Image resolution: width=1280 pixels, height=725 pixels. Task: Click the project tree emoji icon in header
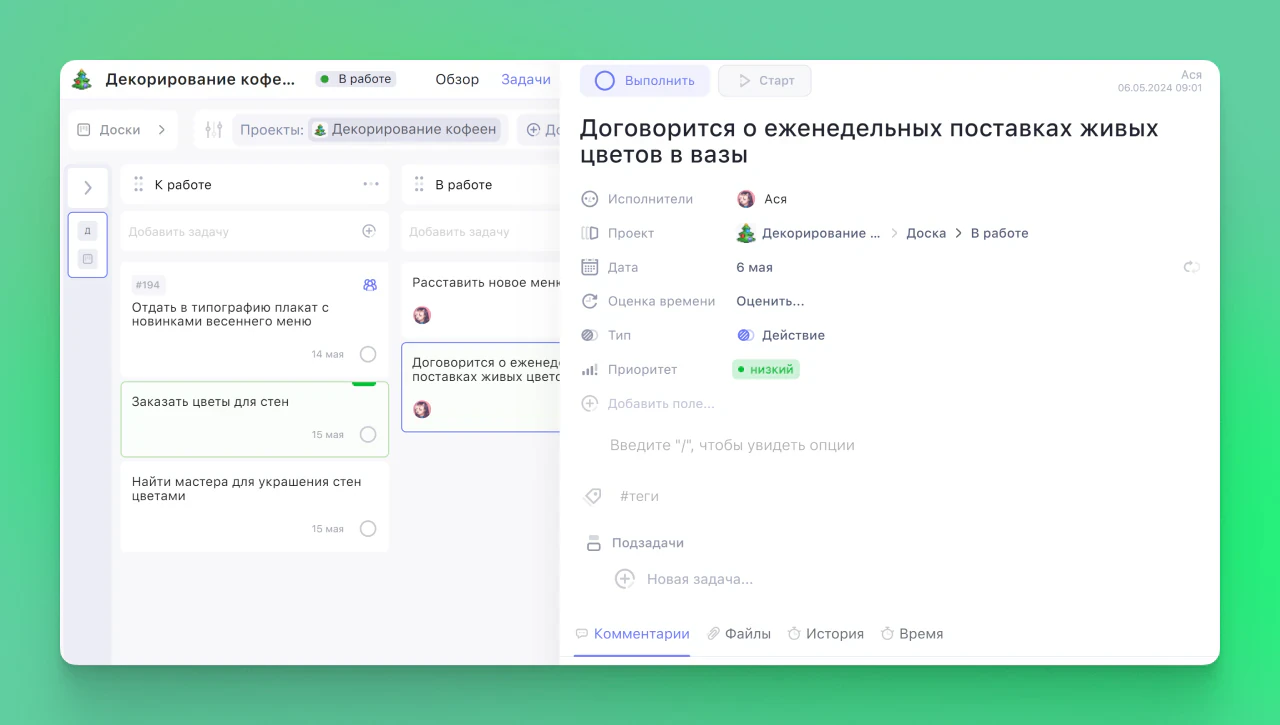click(82, 80)
